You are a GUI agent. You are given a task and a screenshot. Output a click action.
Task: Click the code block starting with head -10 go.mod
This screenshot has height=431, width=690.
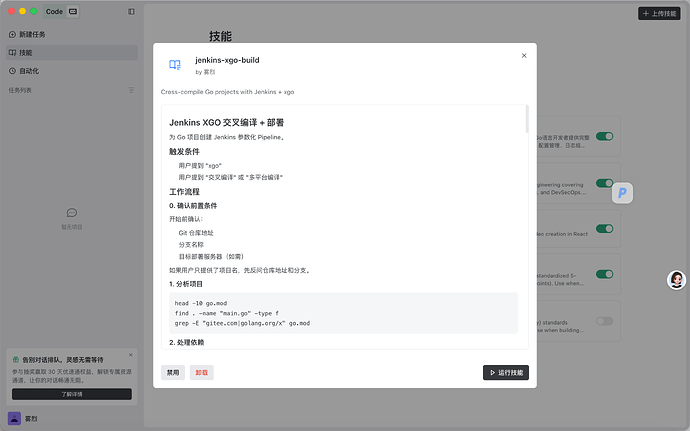pos(343,313)
